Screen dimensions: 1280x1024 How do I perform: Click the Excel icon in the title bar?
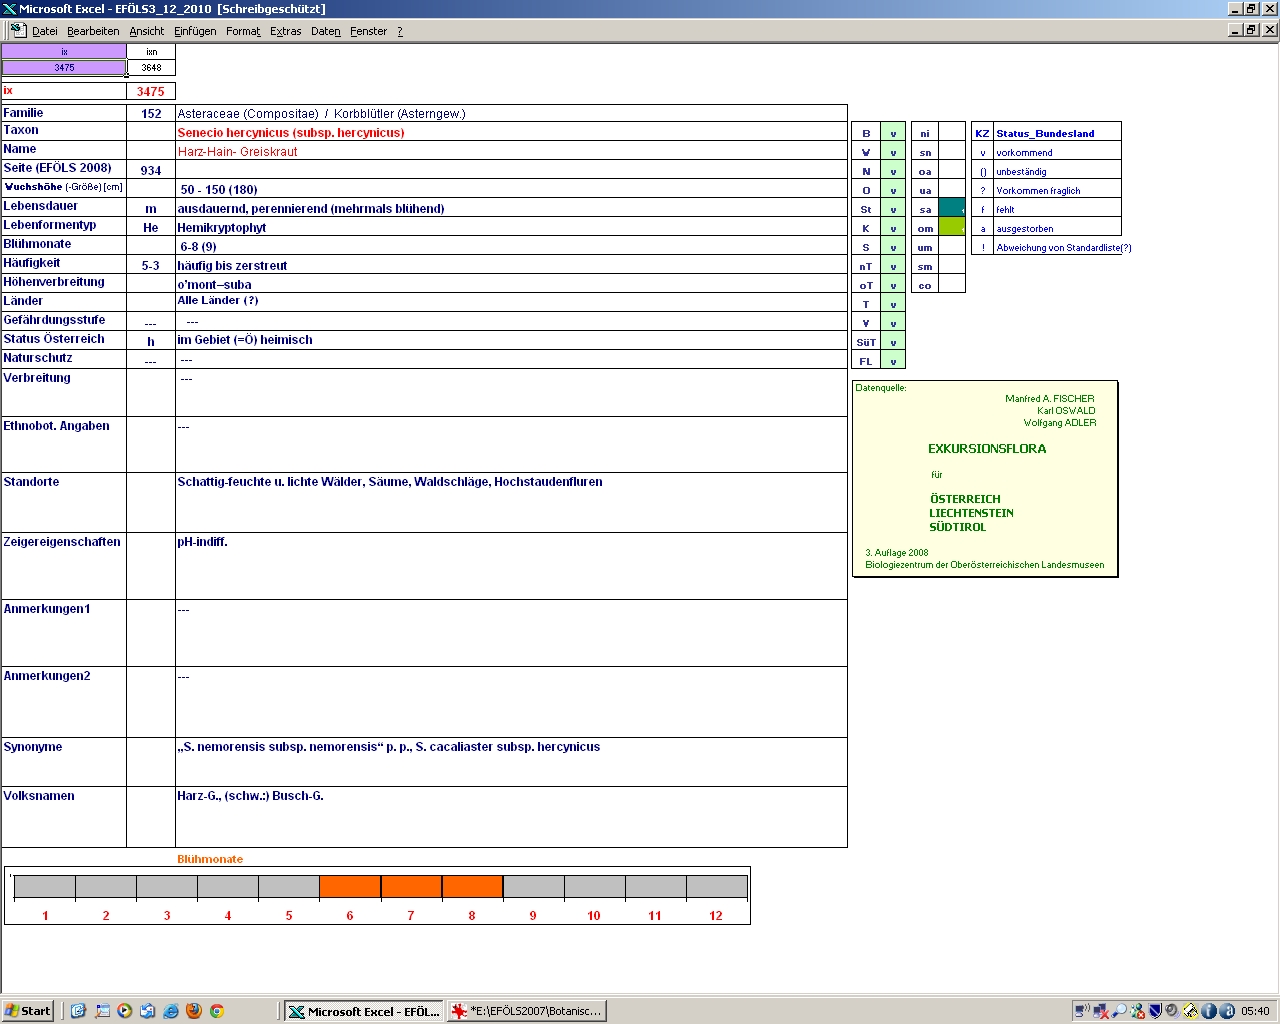point(9,9)
